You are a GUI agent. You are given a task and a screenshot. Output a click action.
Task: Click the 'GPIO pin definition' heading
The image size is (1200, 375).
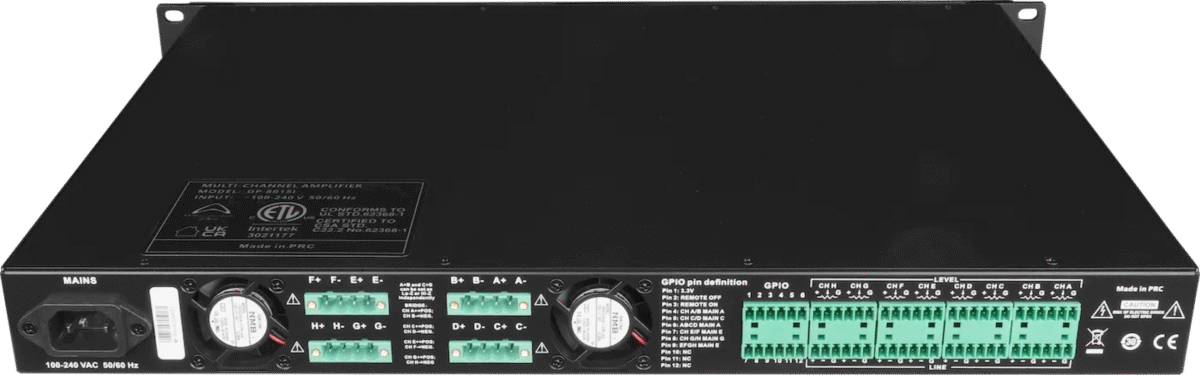coord(703,283)
